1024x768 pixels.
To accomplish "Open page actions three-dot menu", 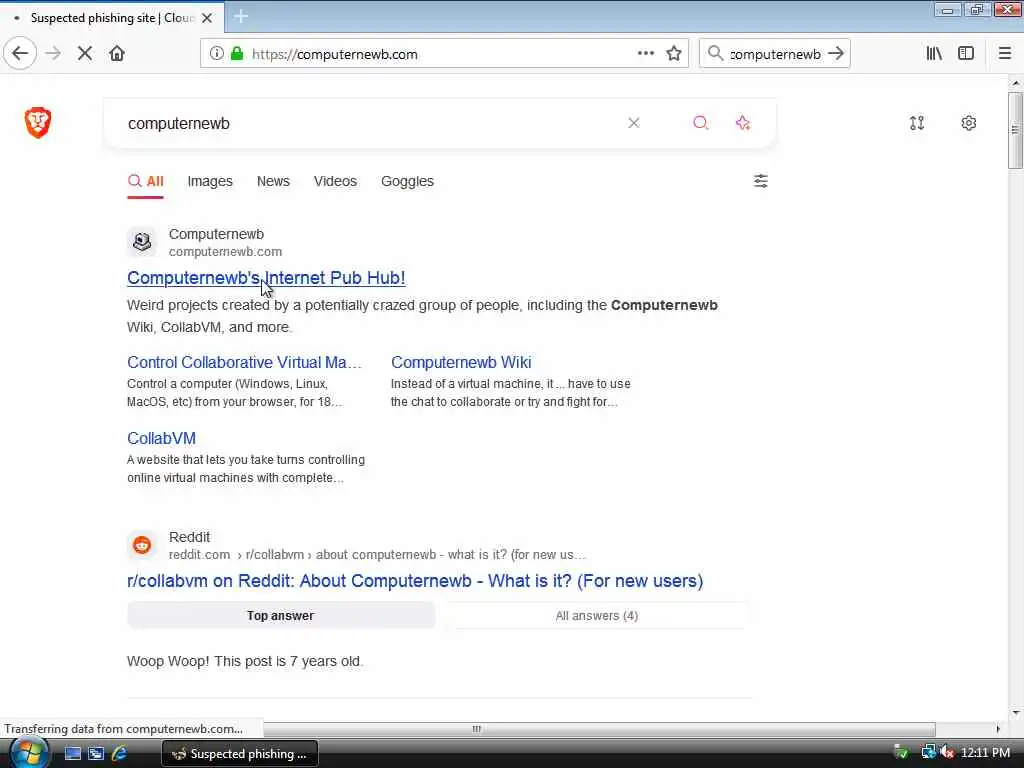I will [645, 54].
